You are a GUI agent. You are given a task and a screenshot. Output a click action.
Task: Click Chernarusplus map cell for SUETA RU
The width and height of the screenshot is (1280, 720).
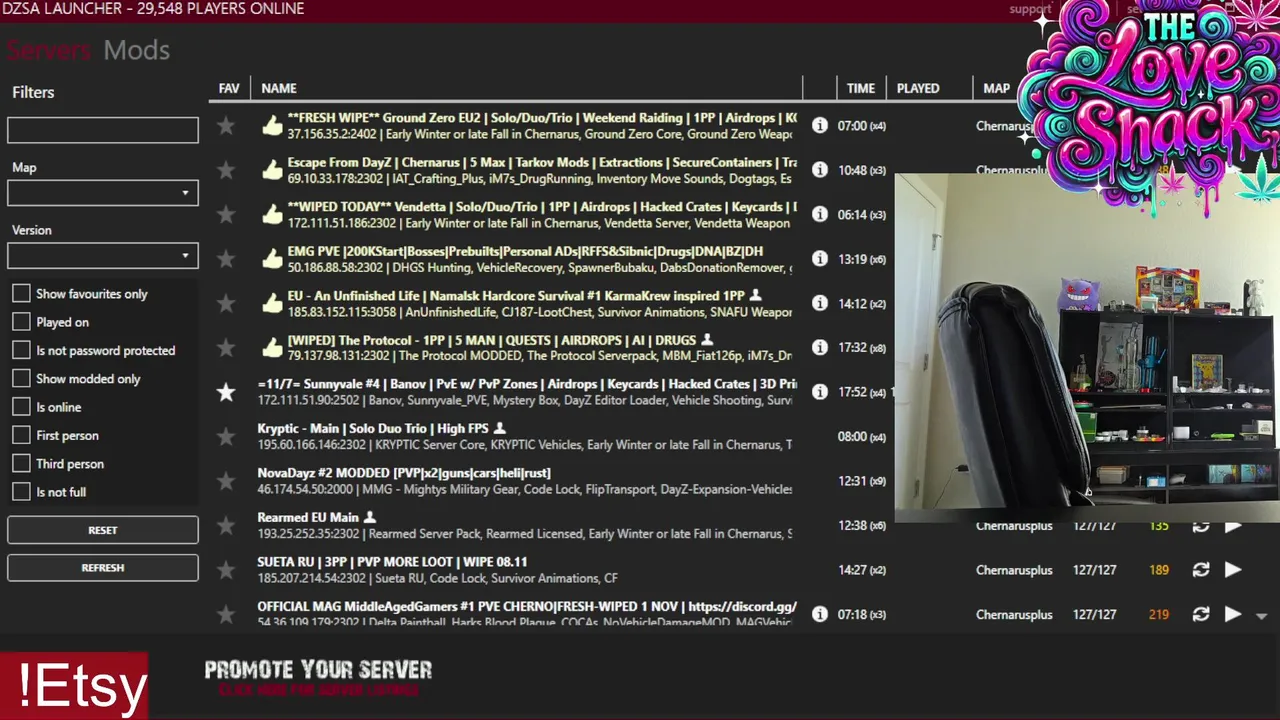click(x=1014, y=570)
